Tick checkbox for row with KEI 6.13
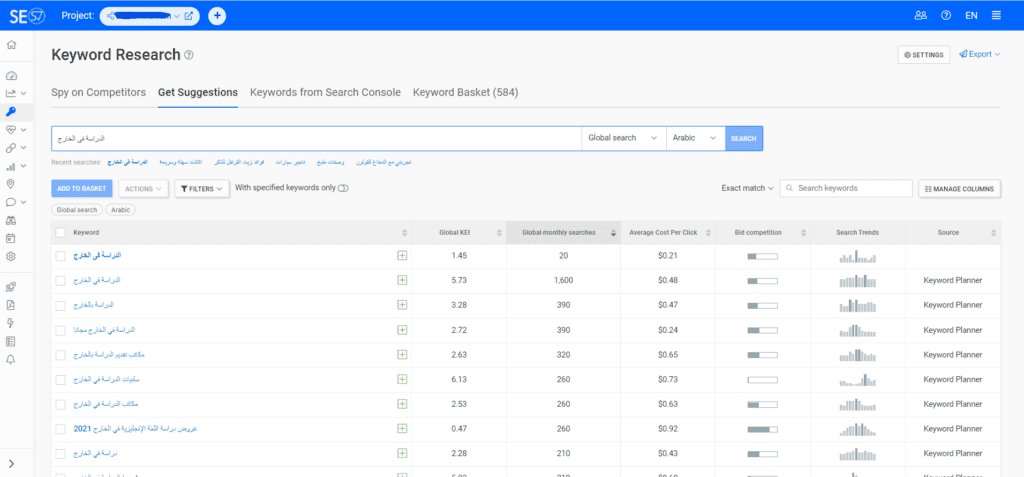This screenshot has width=1024, height=477. 61,380
